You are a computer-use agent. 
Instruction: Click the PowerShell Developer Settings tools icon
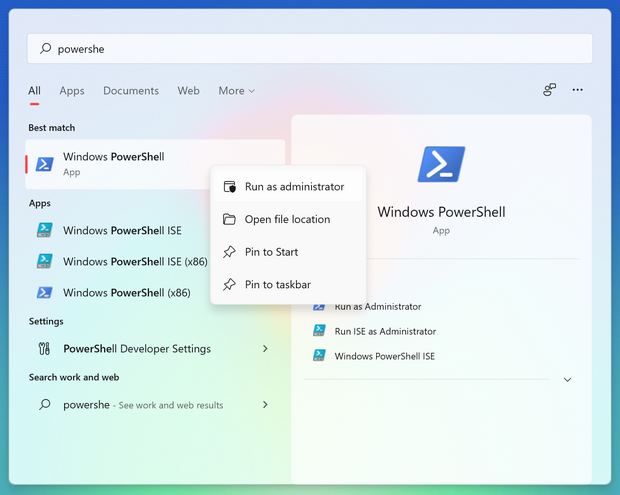click(44, 349)
